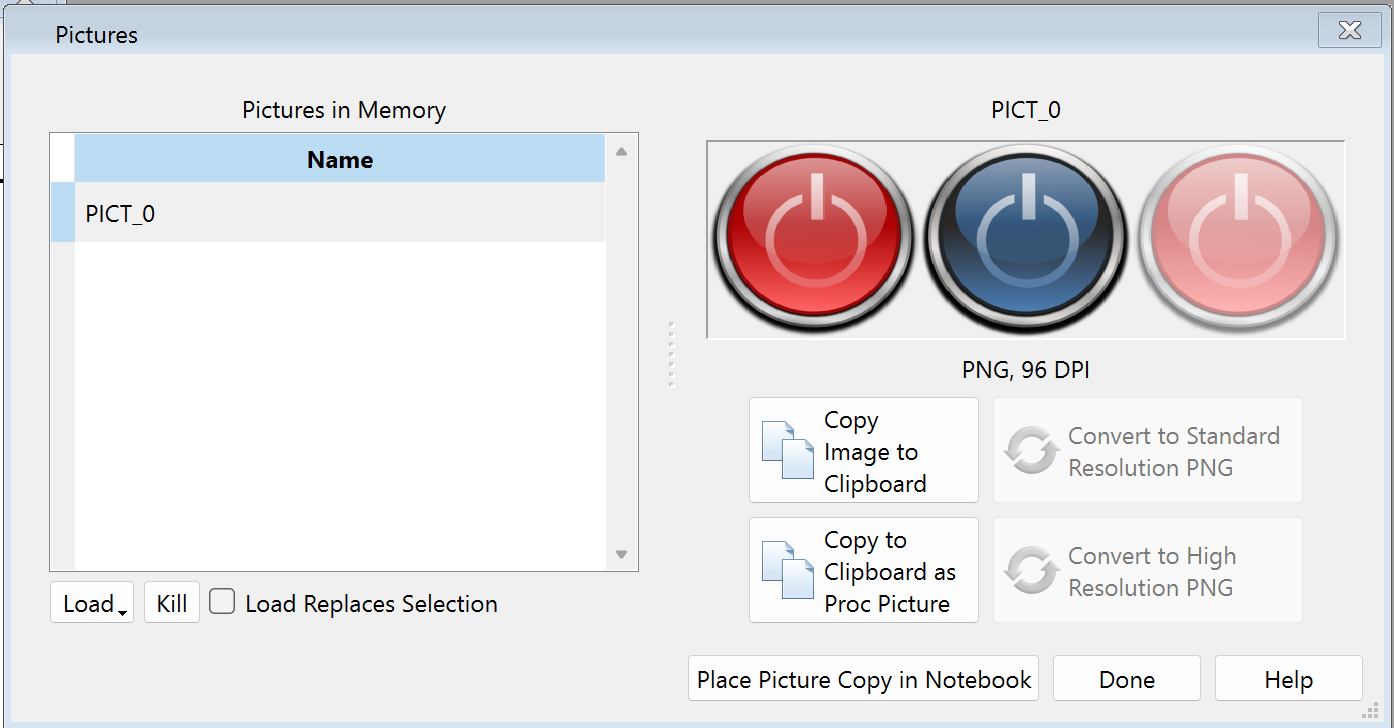
Task: Enable the Load Replaces Selection checkbox
Action: point(222,602)
